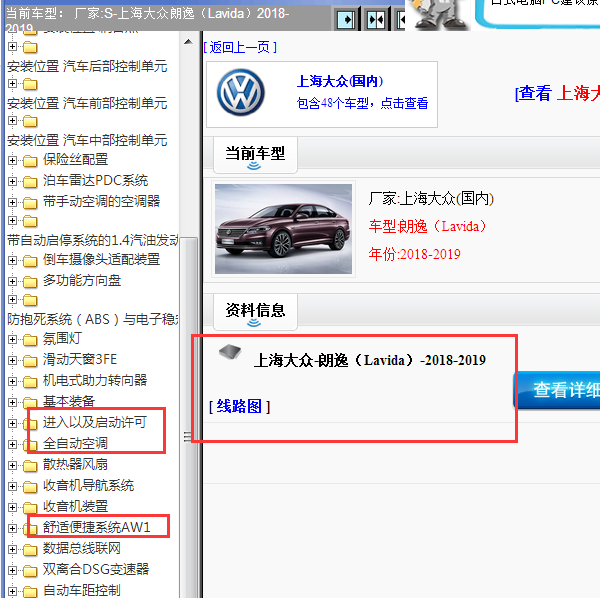Open 安装位置 汽车中部控制单元 entry
The width and height of the screenshot is (600, 598).
87,140
